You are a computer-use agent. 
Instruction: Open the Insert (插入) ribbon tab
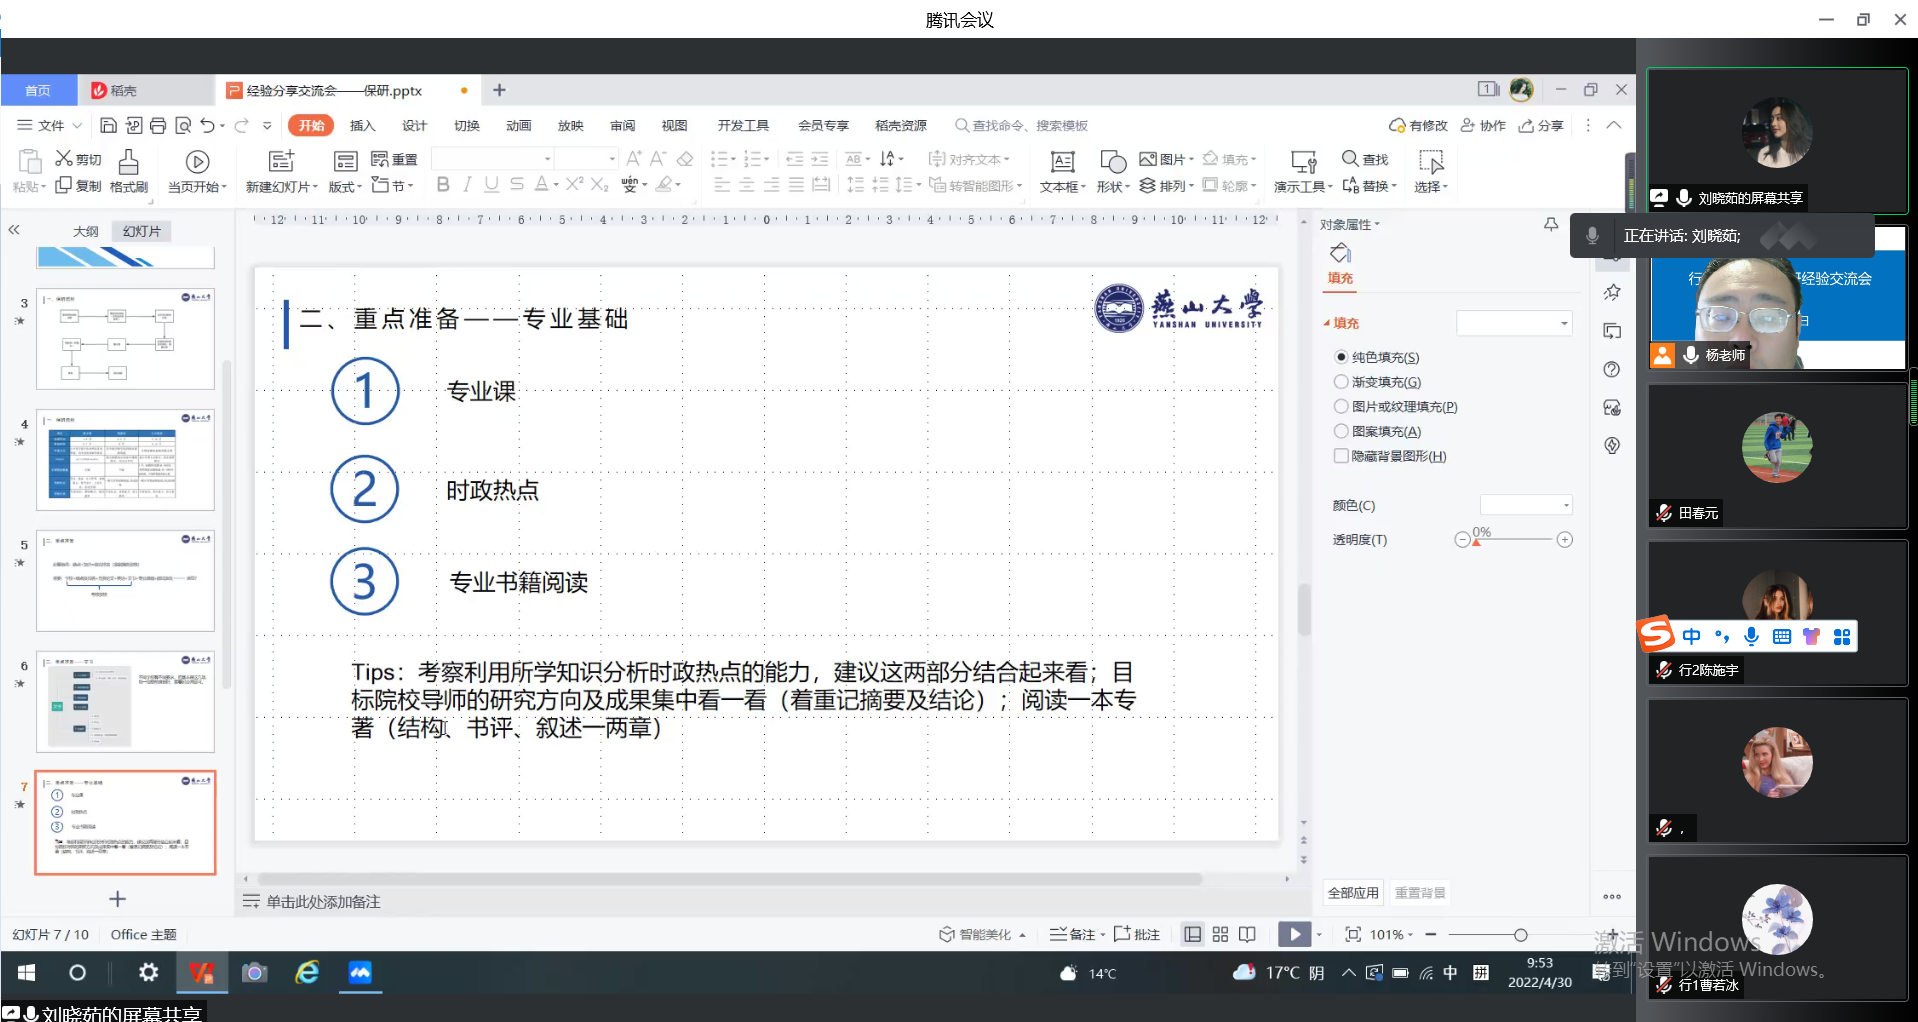(362, 125)
